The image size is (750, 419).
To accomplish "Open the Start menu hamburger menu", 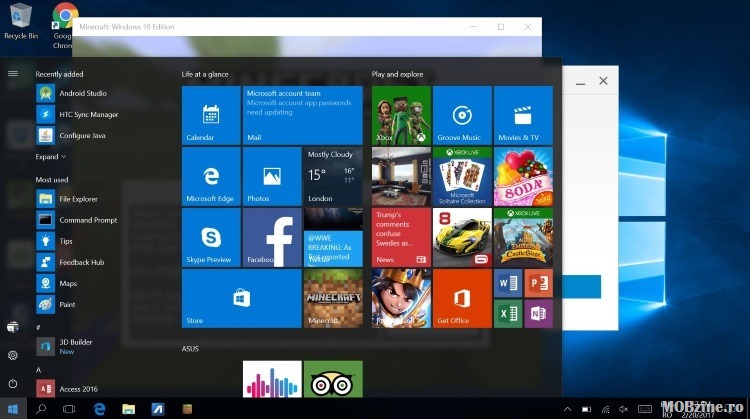I will pyautogui.click(x=13, y=74).
